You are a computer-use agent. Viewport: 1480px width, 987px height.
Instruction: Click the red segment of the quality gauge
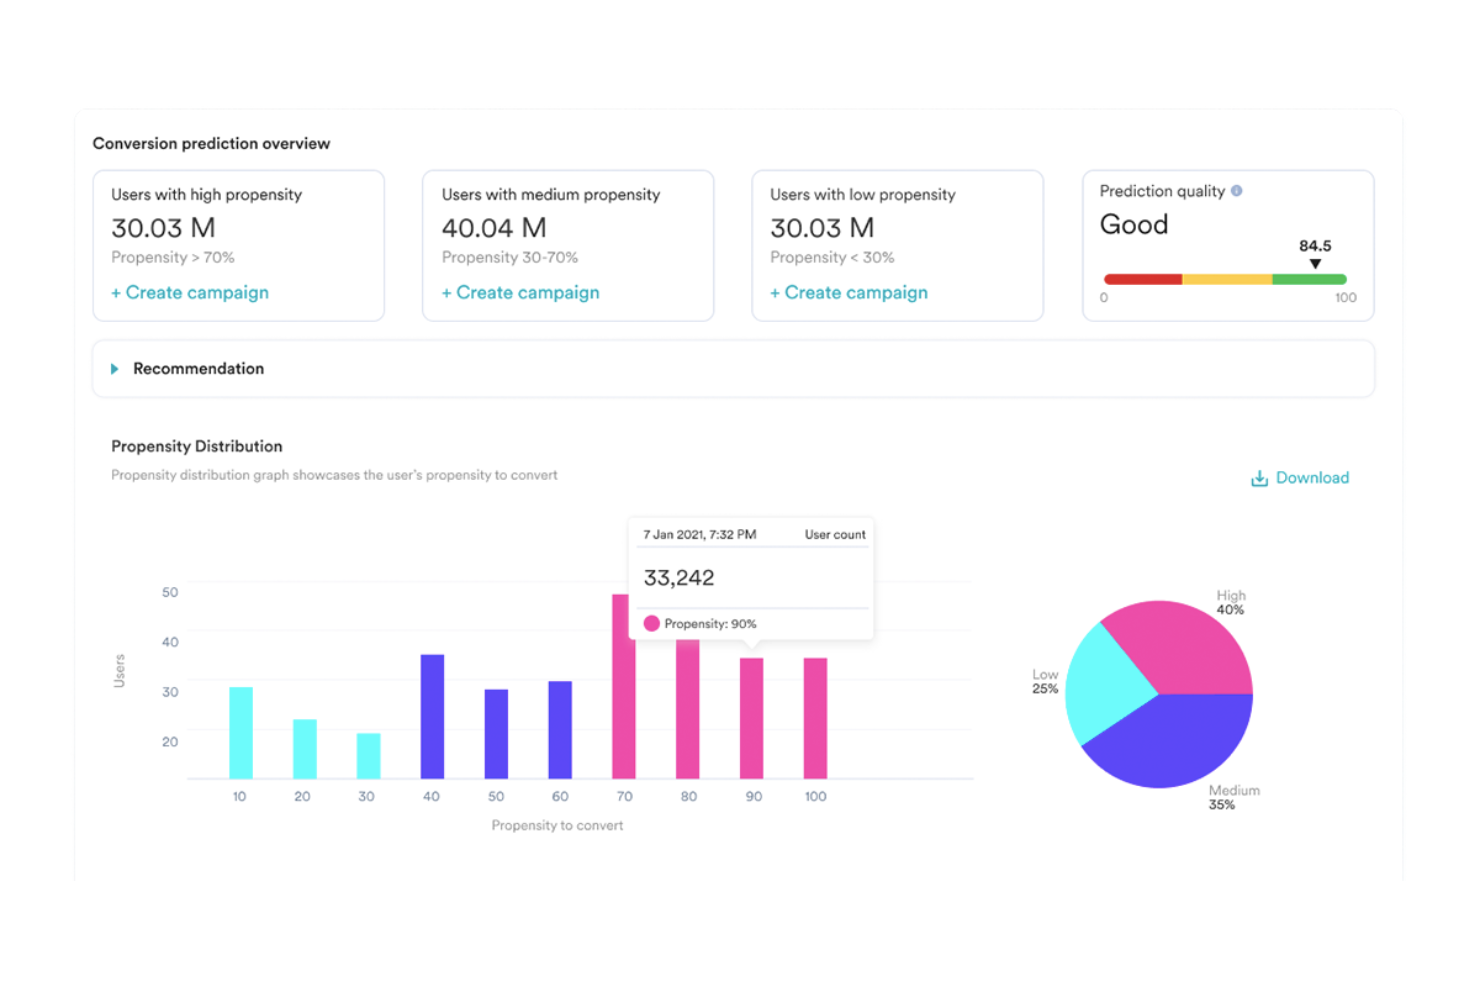[x=1143, y=279]
